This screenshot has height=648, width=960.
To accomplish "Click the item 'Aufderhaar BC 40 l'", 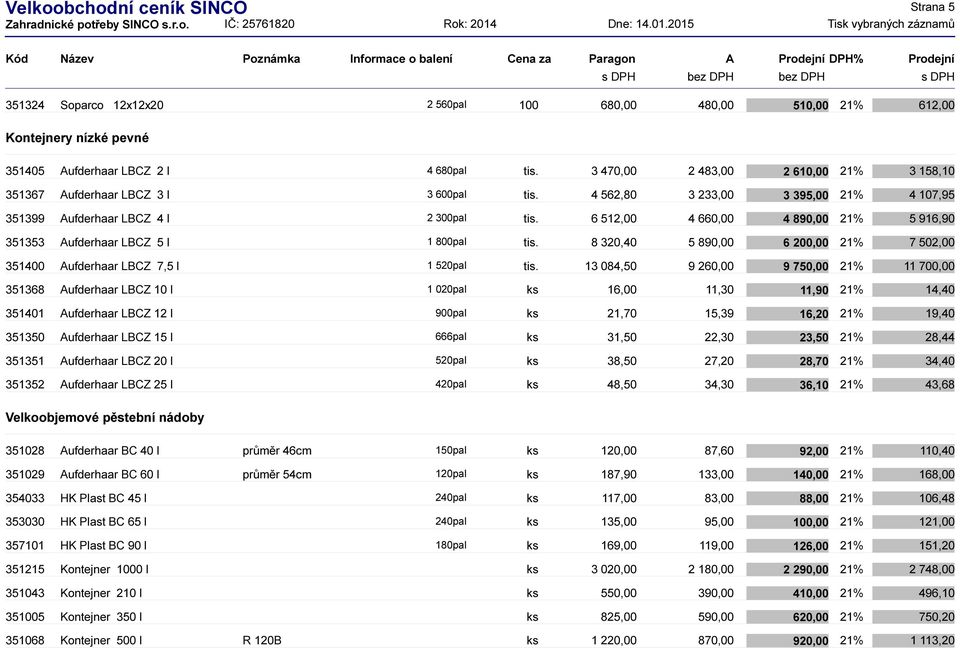I will coord(110,451).
